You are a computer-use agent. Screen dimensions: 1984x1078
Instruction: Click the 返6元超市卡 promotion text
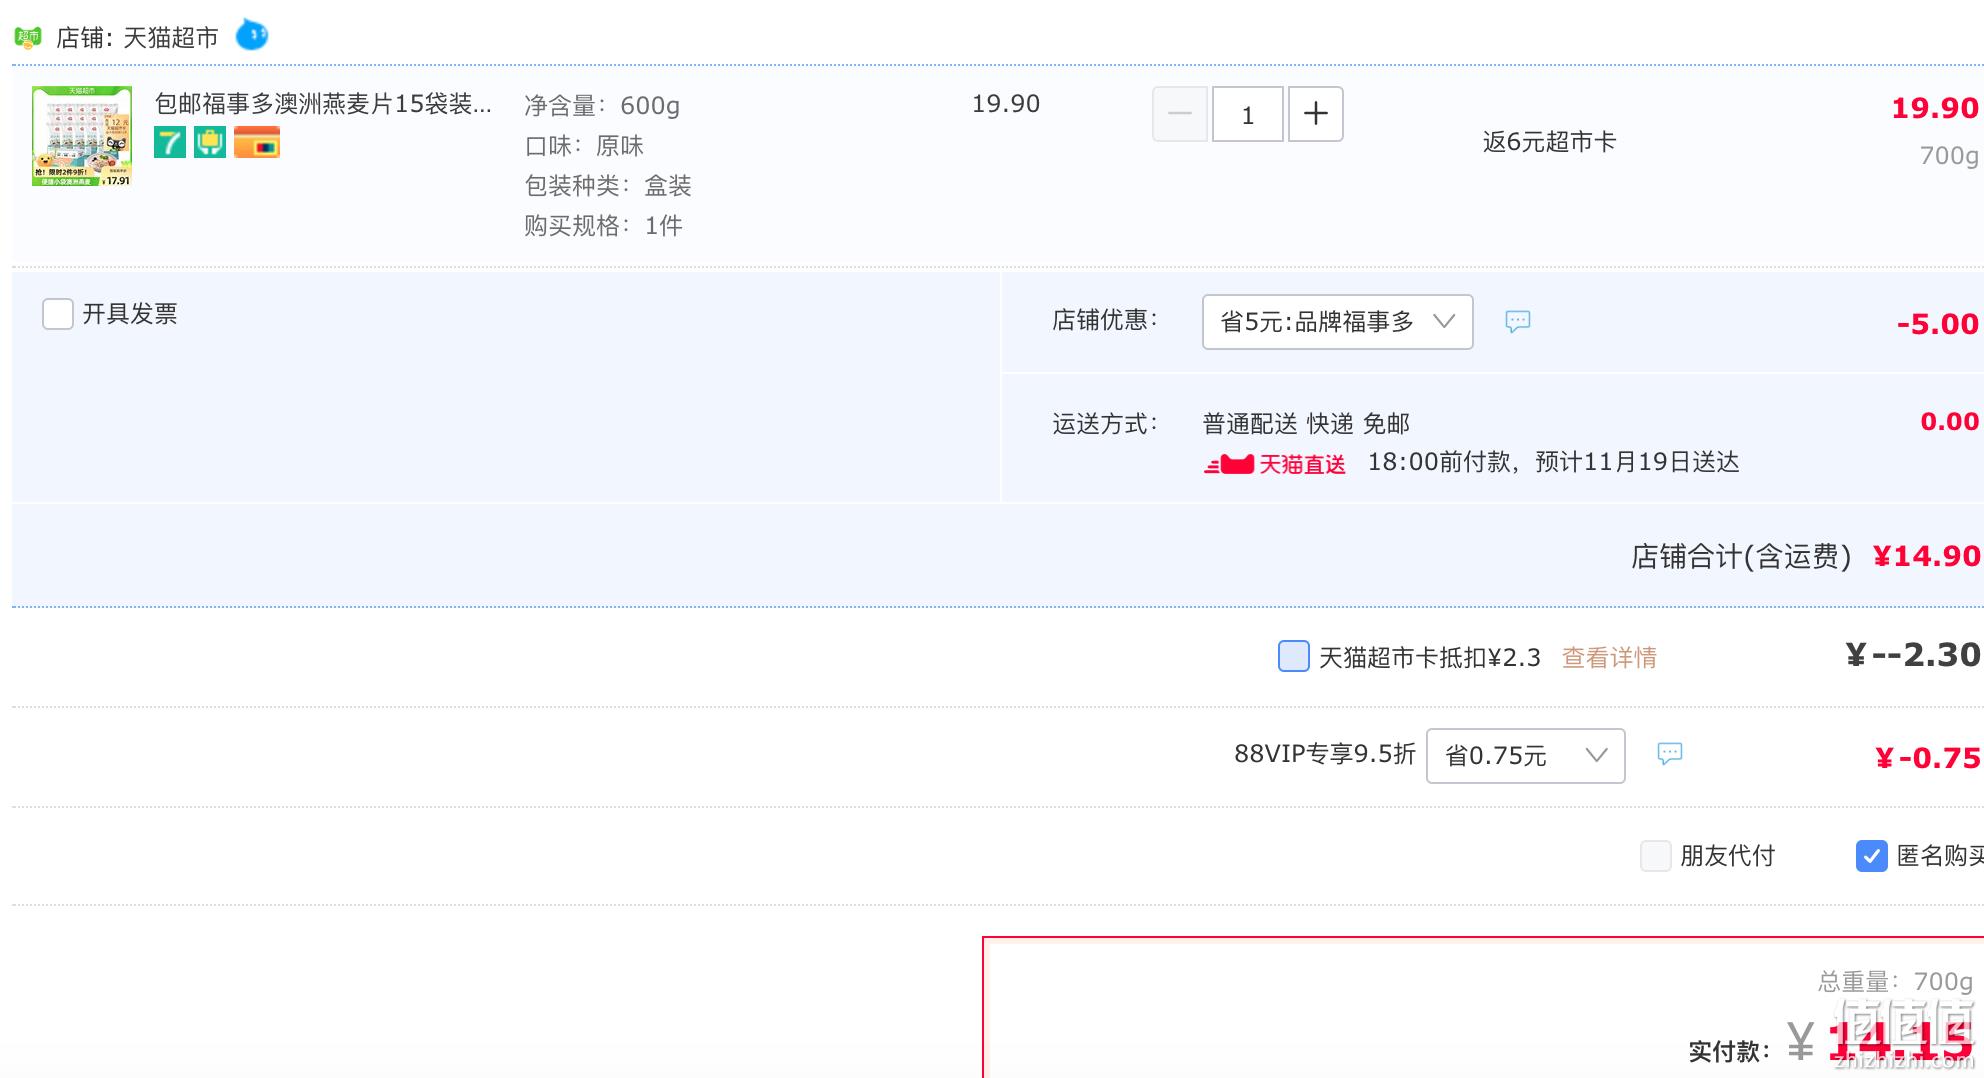[x=1549, y=142]
